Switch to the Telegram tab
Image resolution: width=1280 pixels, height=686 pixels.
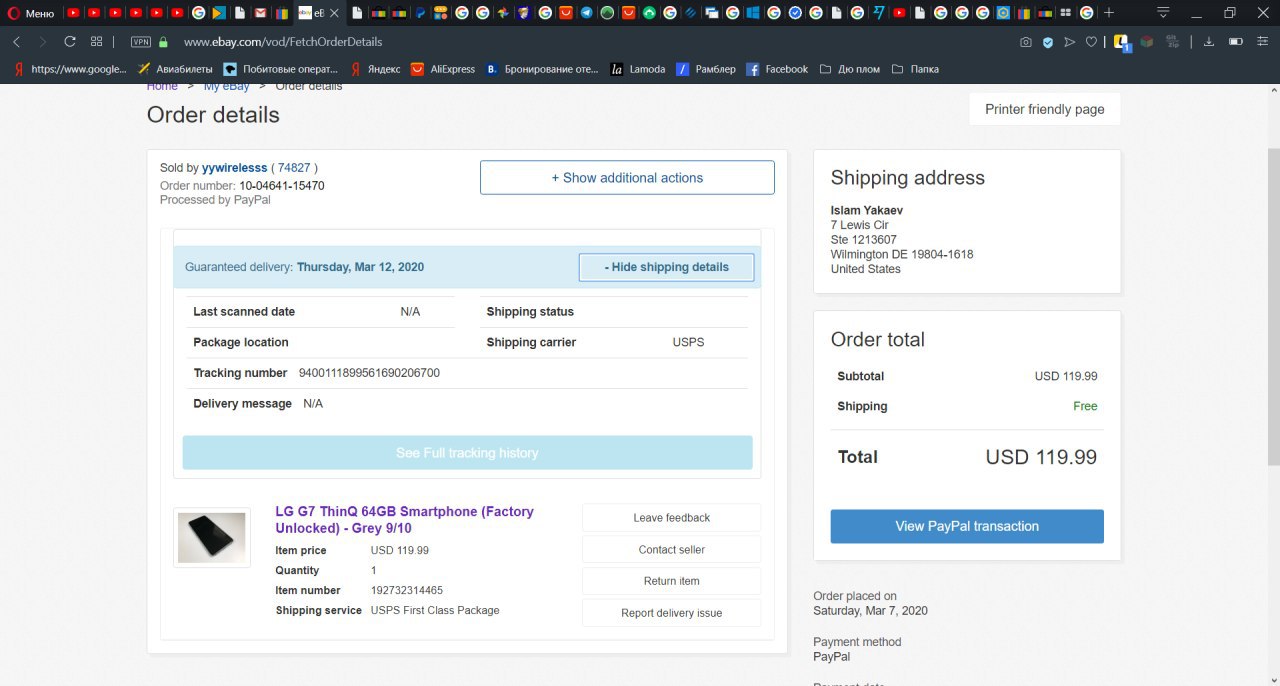pos(586,13)
